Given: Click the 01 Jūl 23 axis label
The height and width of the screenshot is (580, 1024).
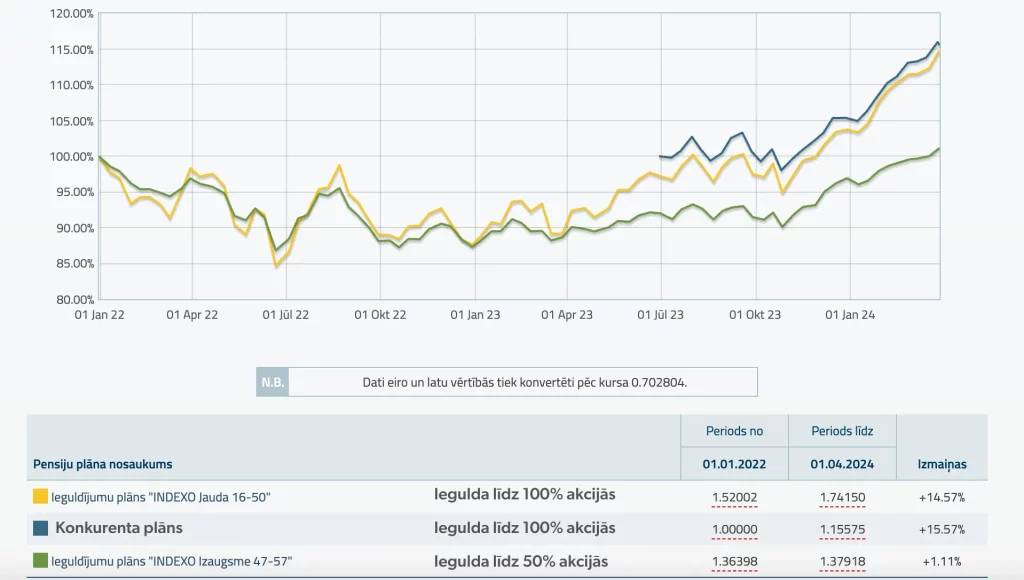Looking at the screenshot, I should click(660, 315).
